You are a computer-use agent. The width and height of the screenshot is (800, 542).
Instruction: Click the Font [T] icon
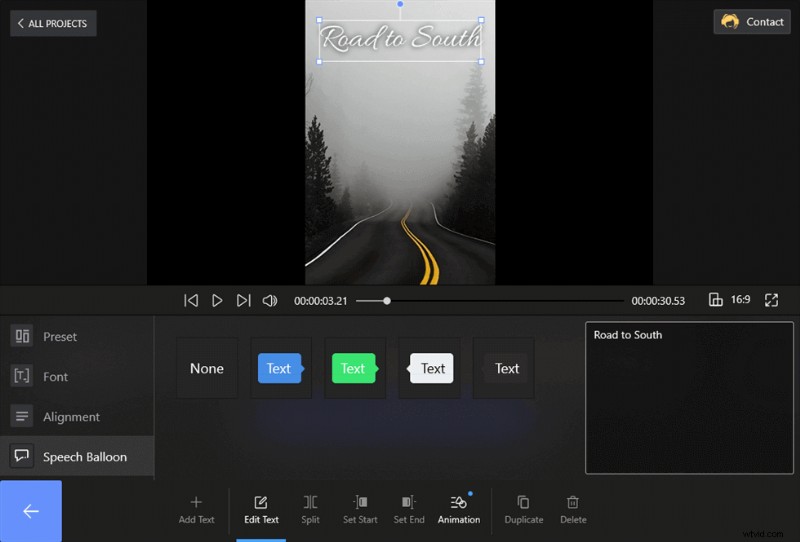point(22,376)
